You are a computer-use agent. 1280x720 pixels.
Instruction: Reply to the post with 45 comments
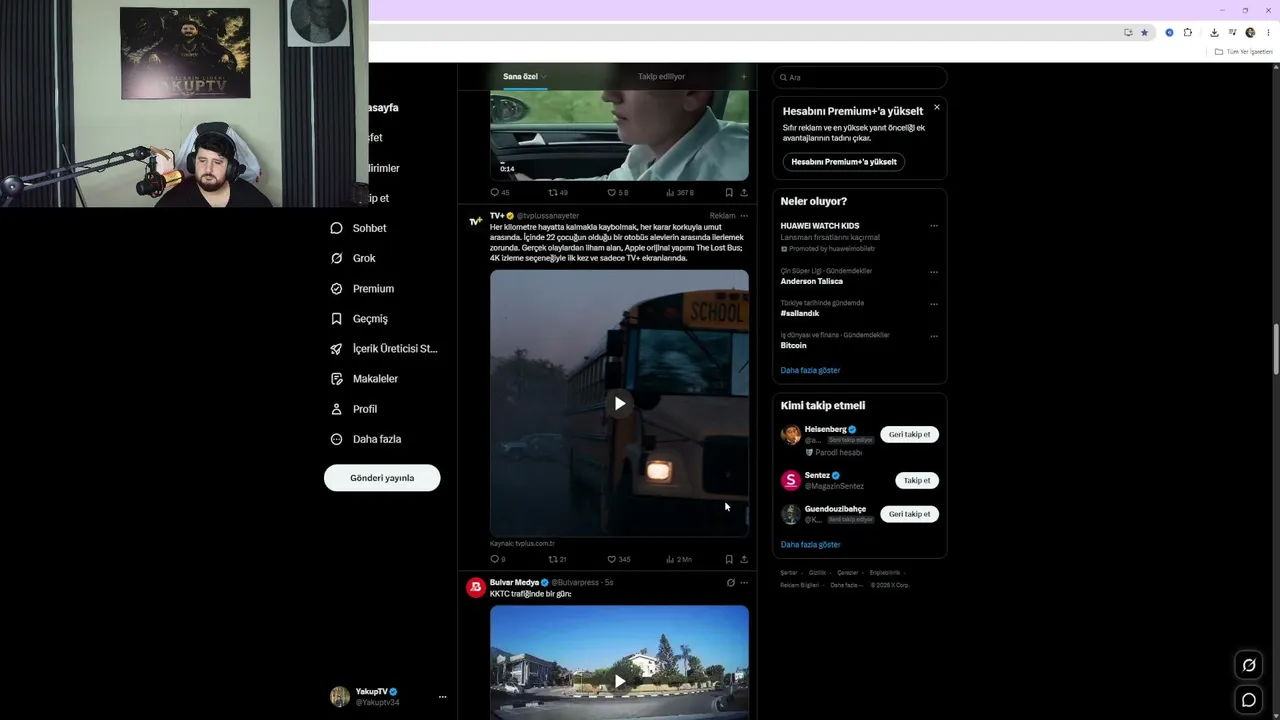click(494, 192)
